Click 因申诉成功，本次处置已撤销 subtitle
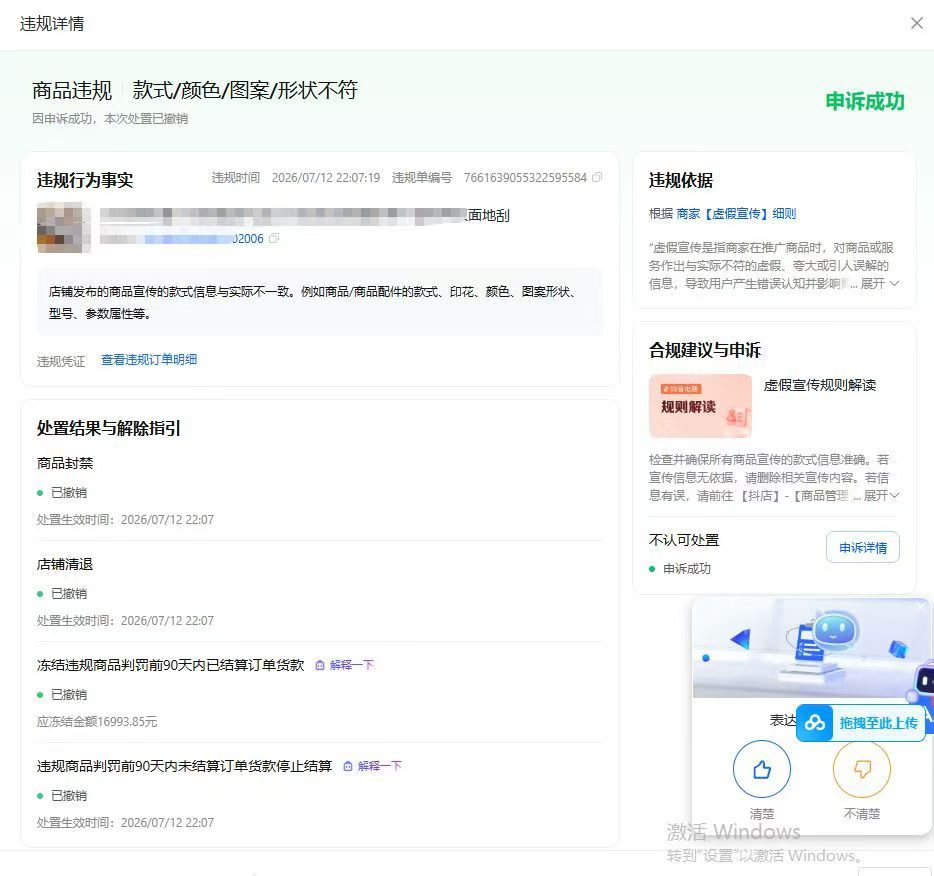 (110, 119)
